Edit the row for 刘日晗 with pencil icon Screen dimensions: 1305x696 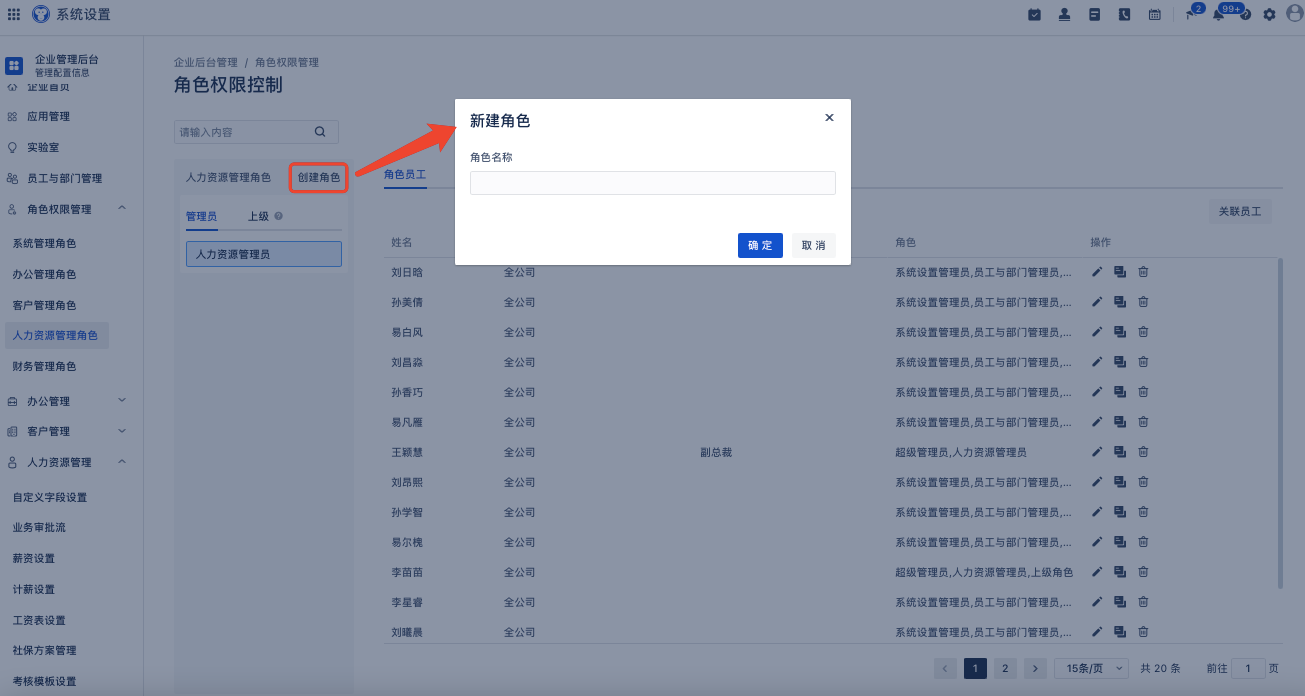1097,272
